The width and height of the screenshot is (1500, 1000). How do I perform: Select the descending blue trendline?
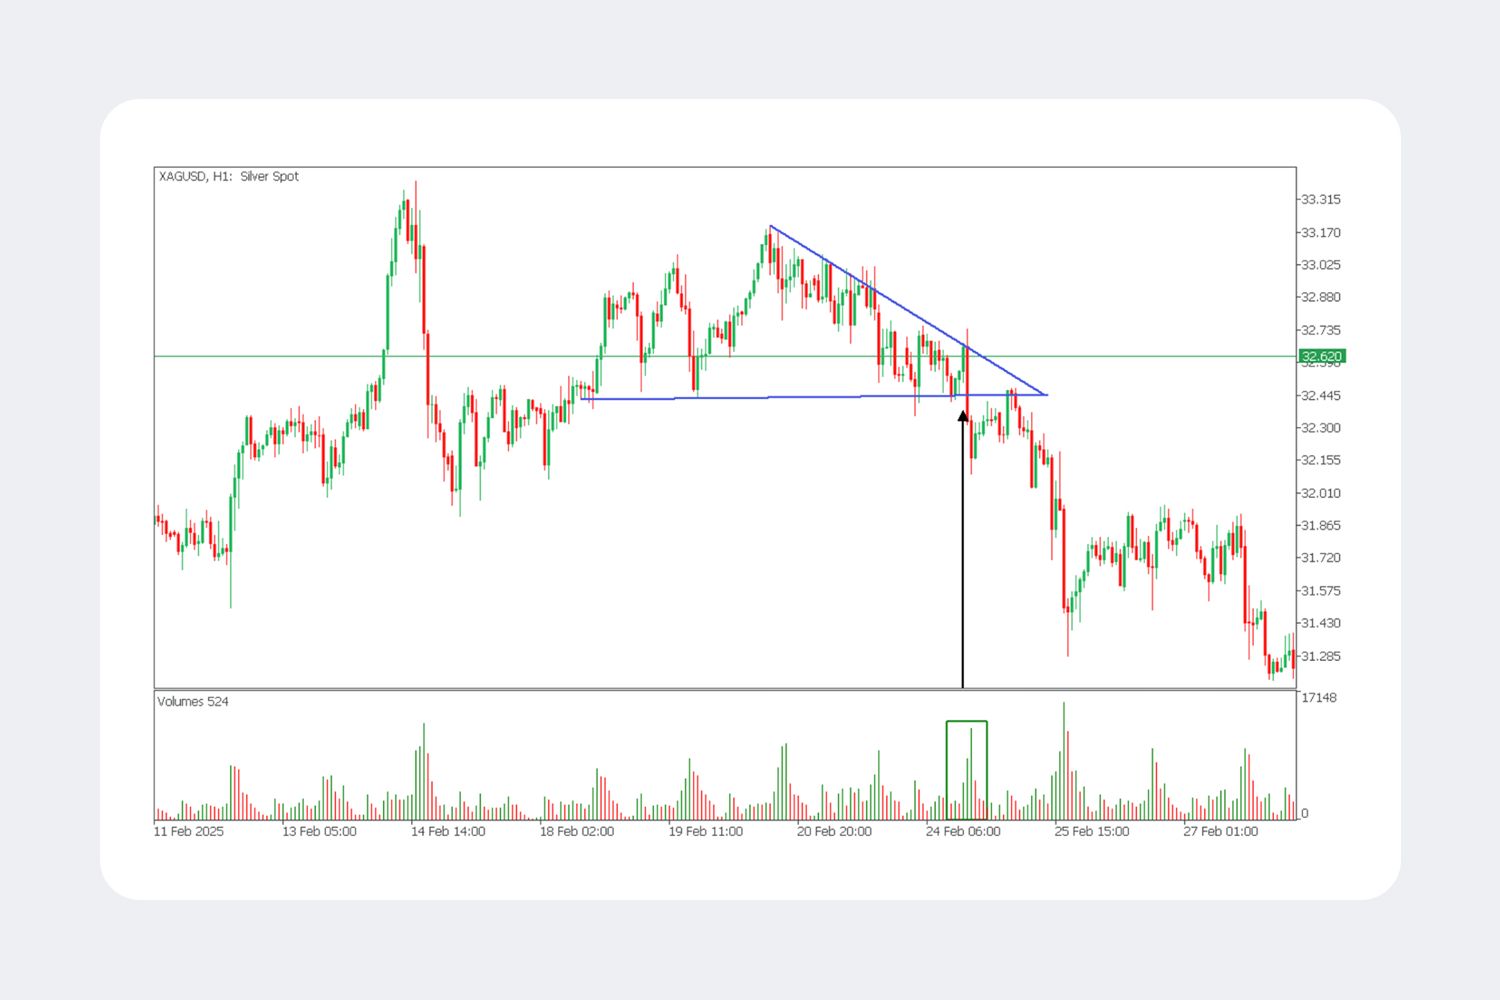(x=908, y=311)
